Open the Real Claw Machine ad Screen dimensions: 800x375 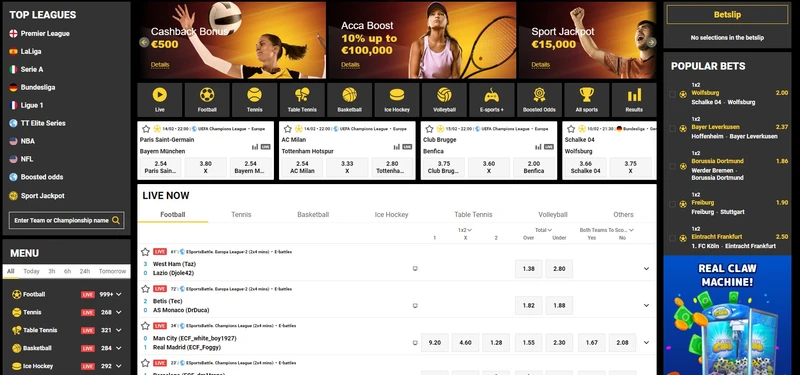pyautogui.click(x=727, y=315)
